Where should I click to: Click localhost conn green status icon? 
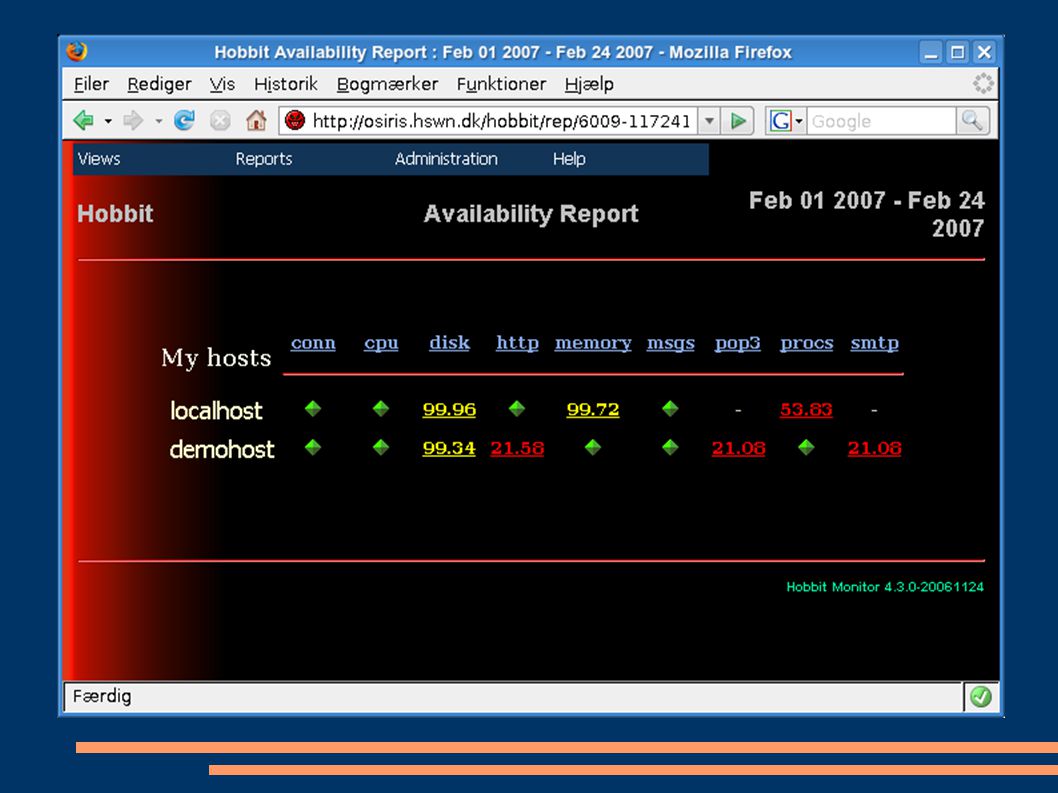pos(312,408)
